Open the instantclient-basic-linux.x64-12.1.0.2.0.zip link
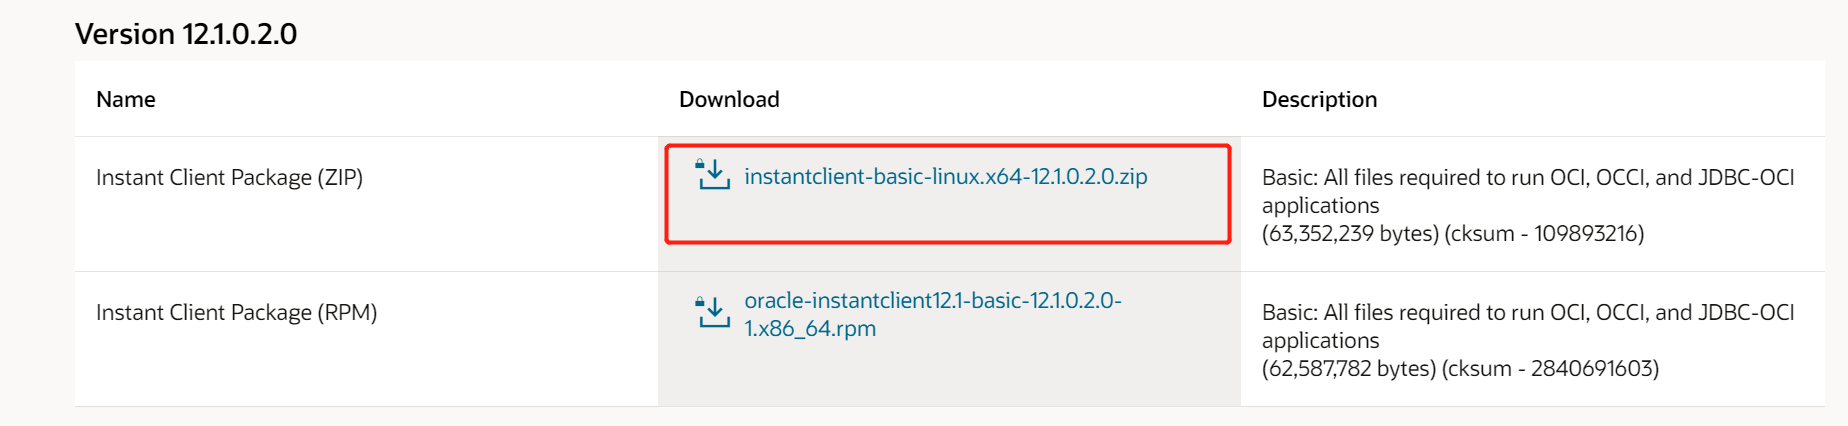 945,176
